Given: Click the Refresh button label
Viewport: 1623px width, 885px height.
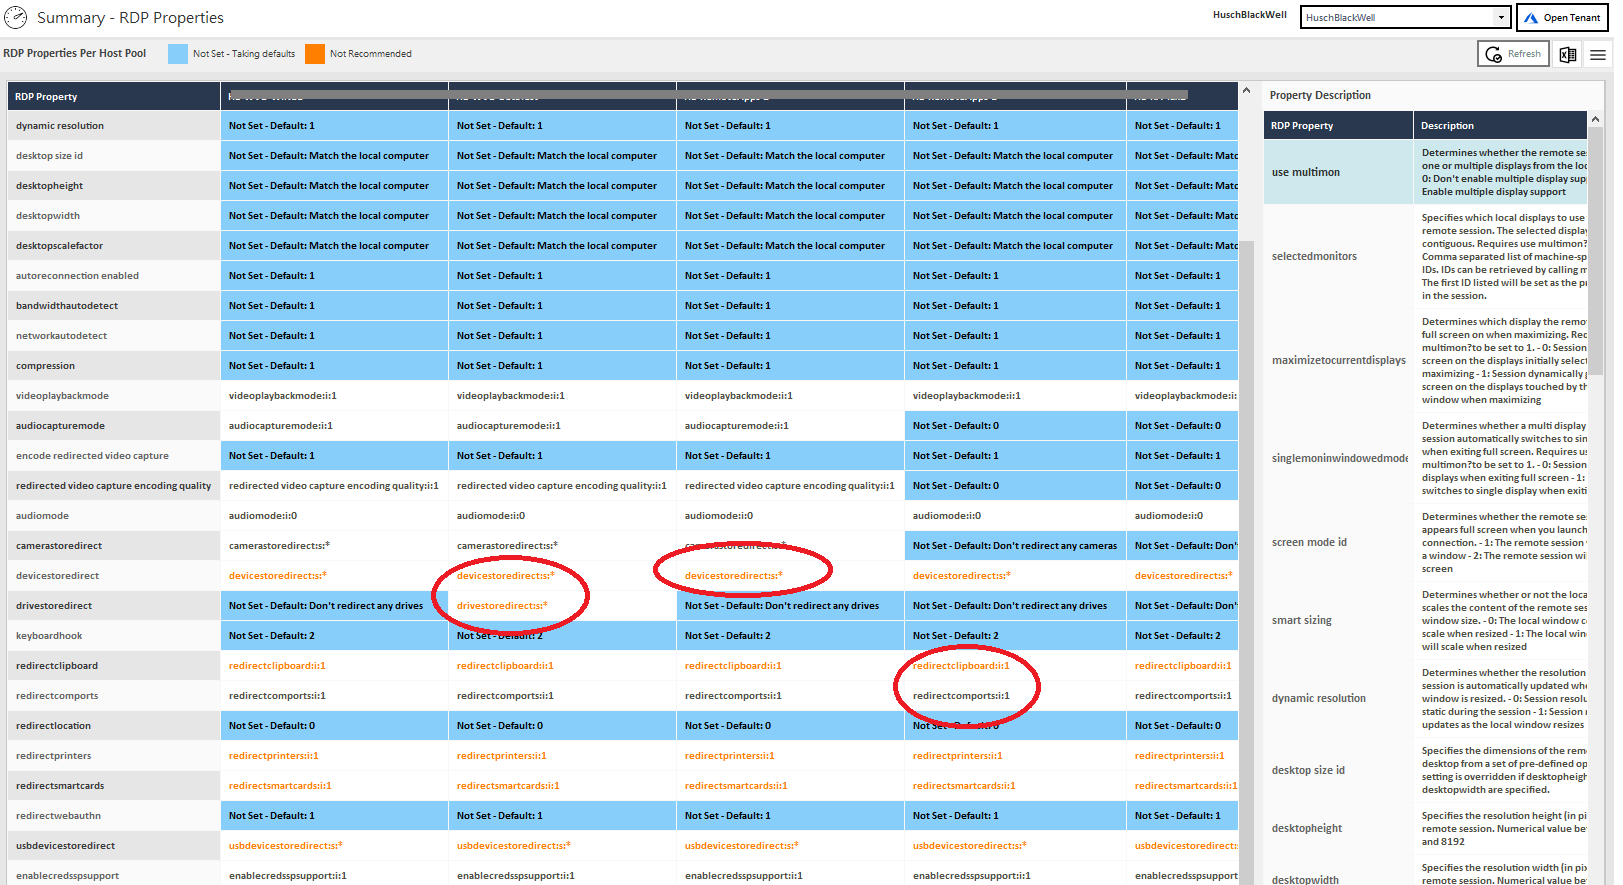Looking at the screenshot, I should [1524, 54].
